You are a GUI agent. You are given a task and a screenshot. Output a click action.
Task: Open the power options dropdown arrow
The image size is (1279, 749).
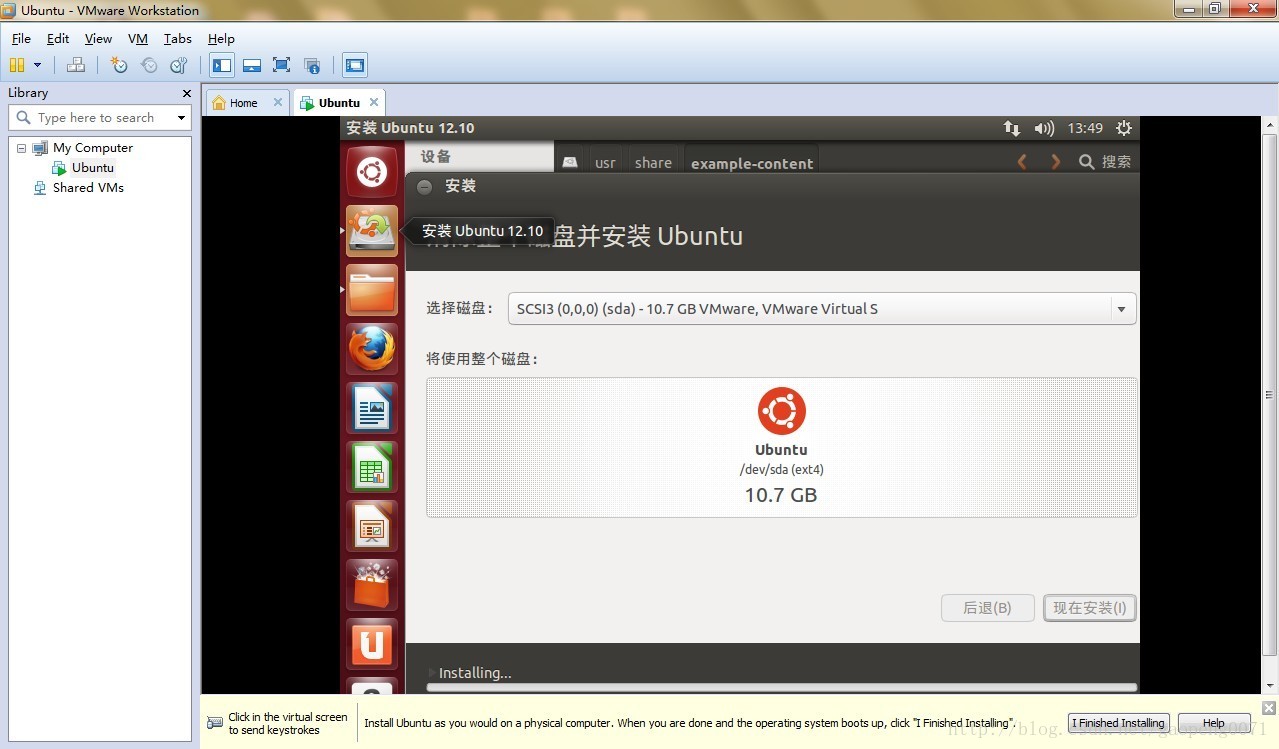point(38,66)
